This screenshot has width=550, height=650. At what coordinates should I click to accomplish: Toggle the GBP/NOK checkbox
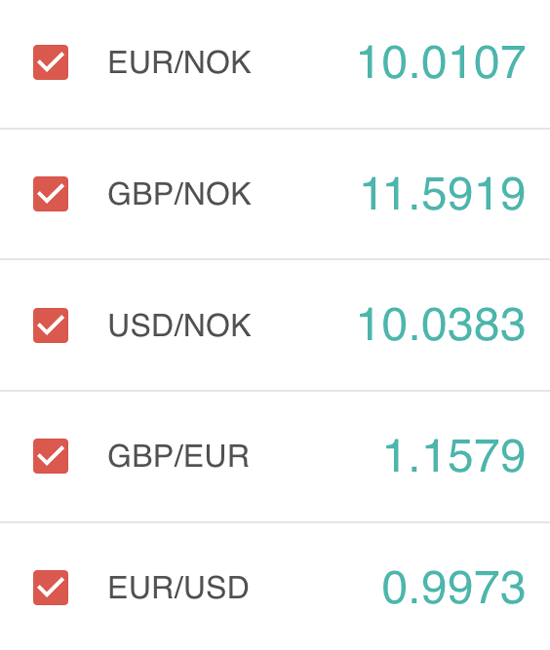[51, 194]
